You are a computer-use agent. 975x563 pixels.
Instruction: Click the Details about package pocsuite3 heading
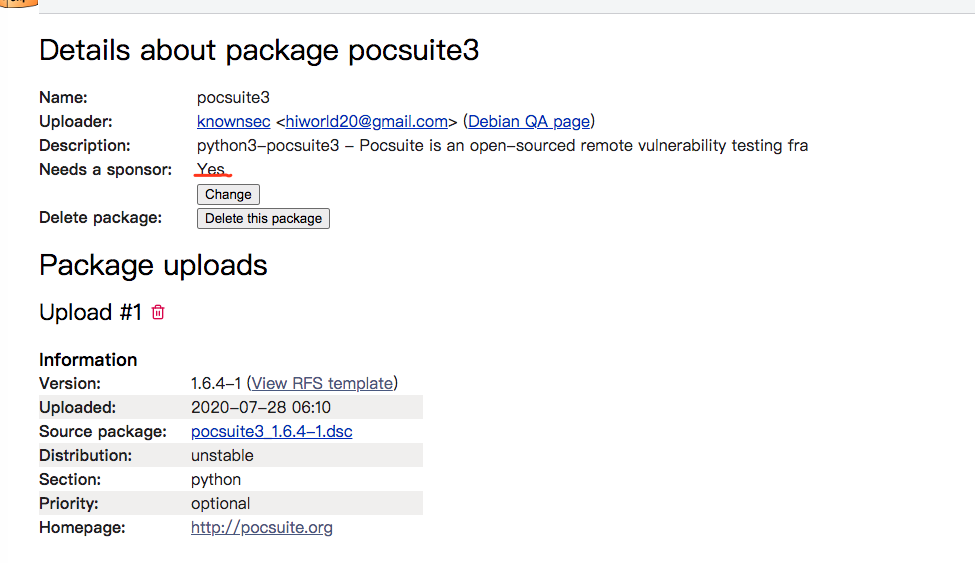[x=259, y=50]
